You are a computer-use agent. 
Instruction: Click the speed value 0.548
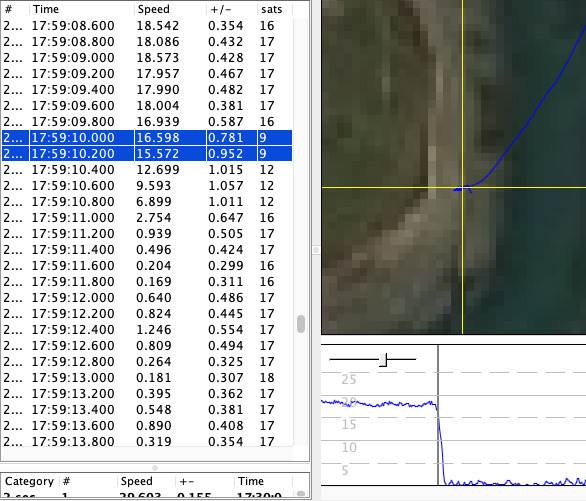pyautogui.click(x=154, y=410)
